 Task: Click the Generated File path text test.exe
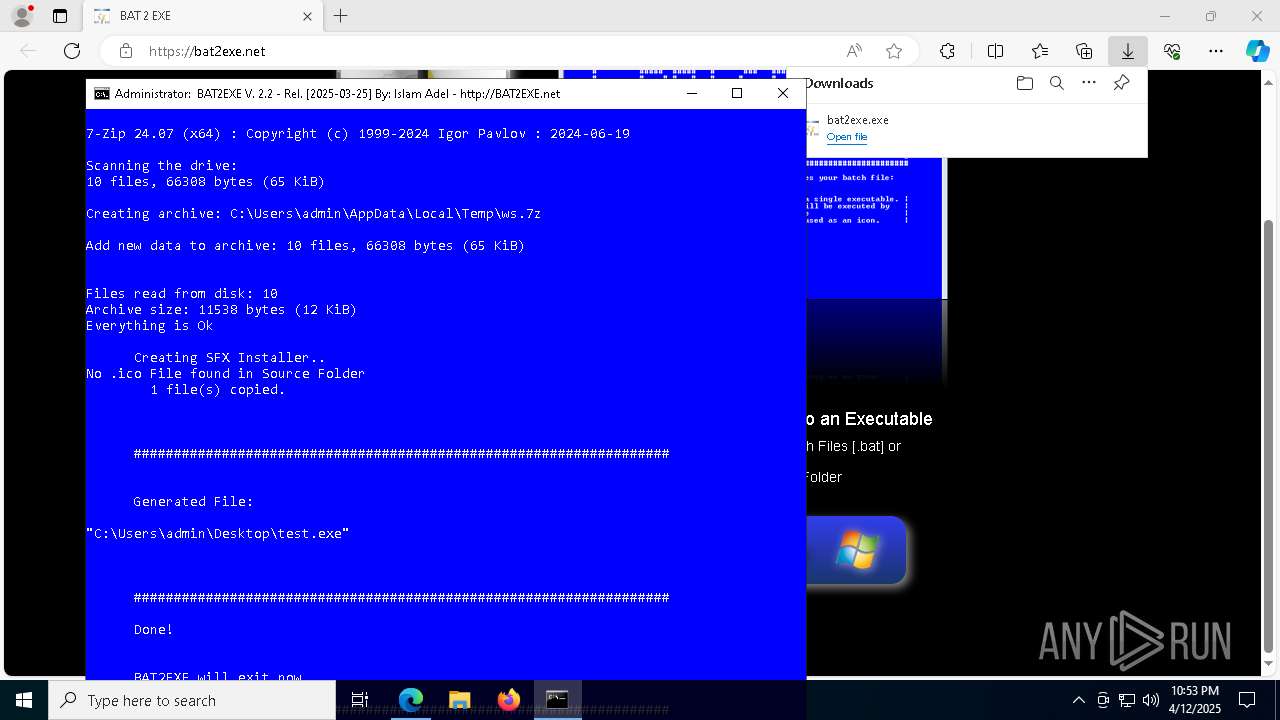point(218,534)
